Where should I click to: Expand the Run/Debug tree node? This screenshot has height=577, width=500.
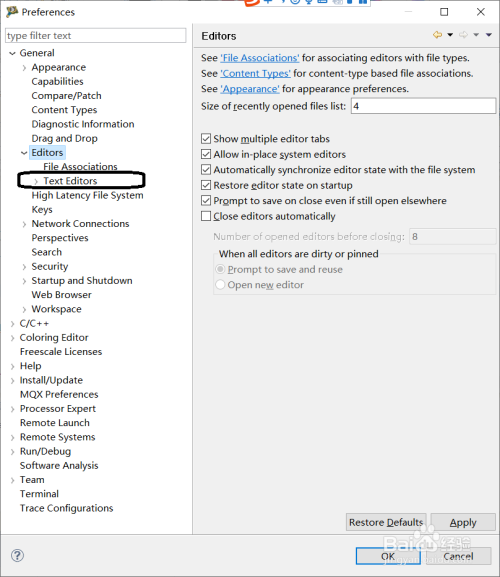point(13,452)
